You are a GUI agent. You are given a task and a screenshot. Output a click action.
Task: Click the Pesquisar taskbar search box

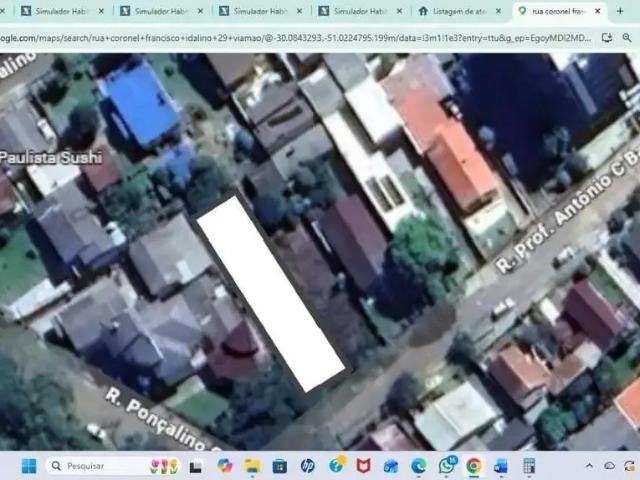(x=114, y=466)
